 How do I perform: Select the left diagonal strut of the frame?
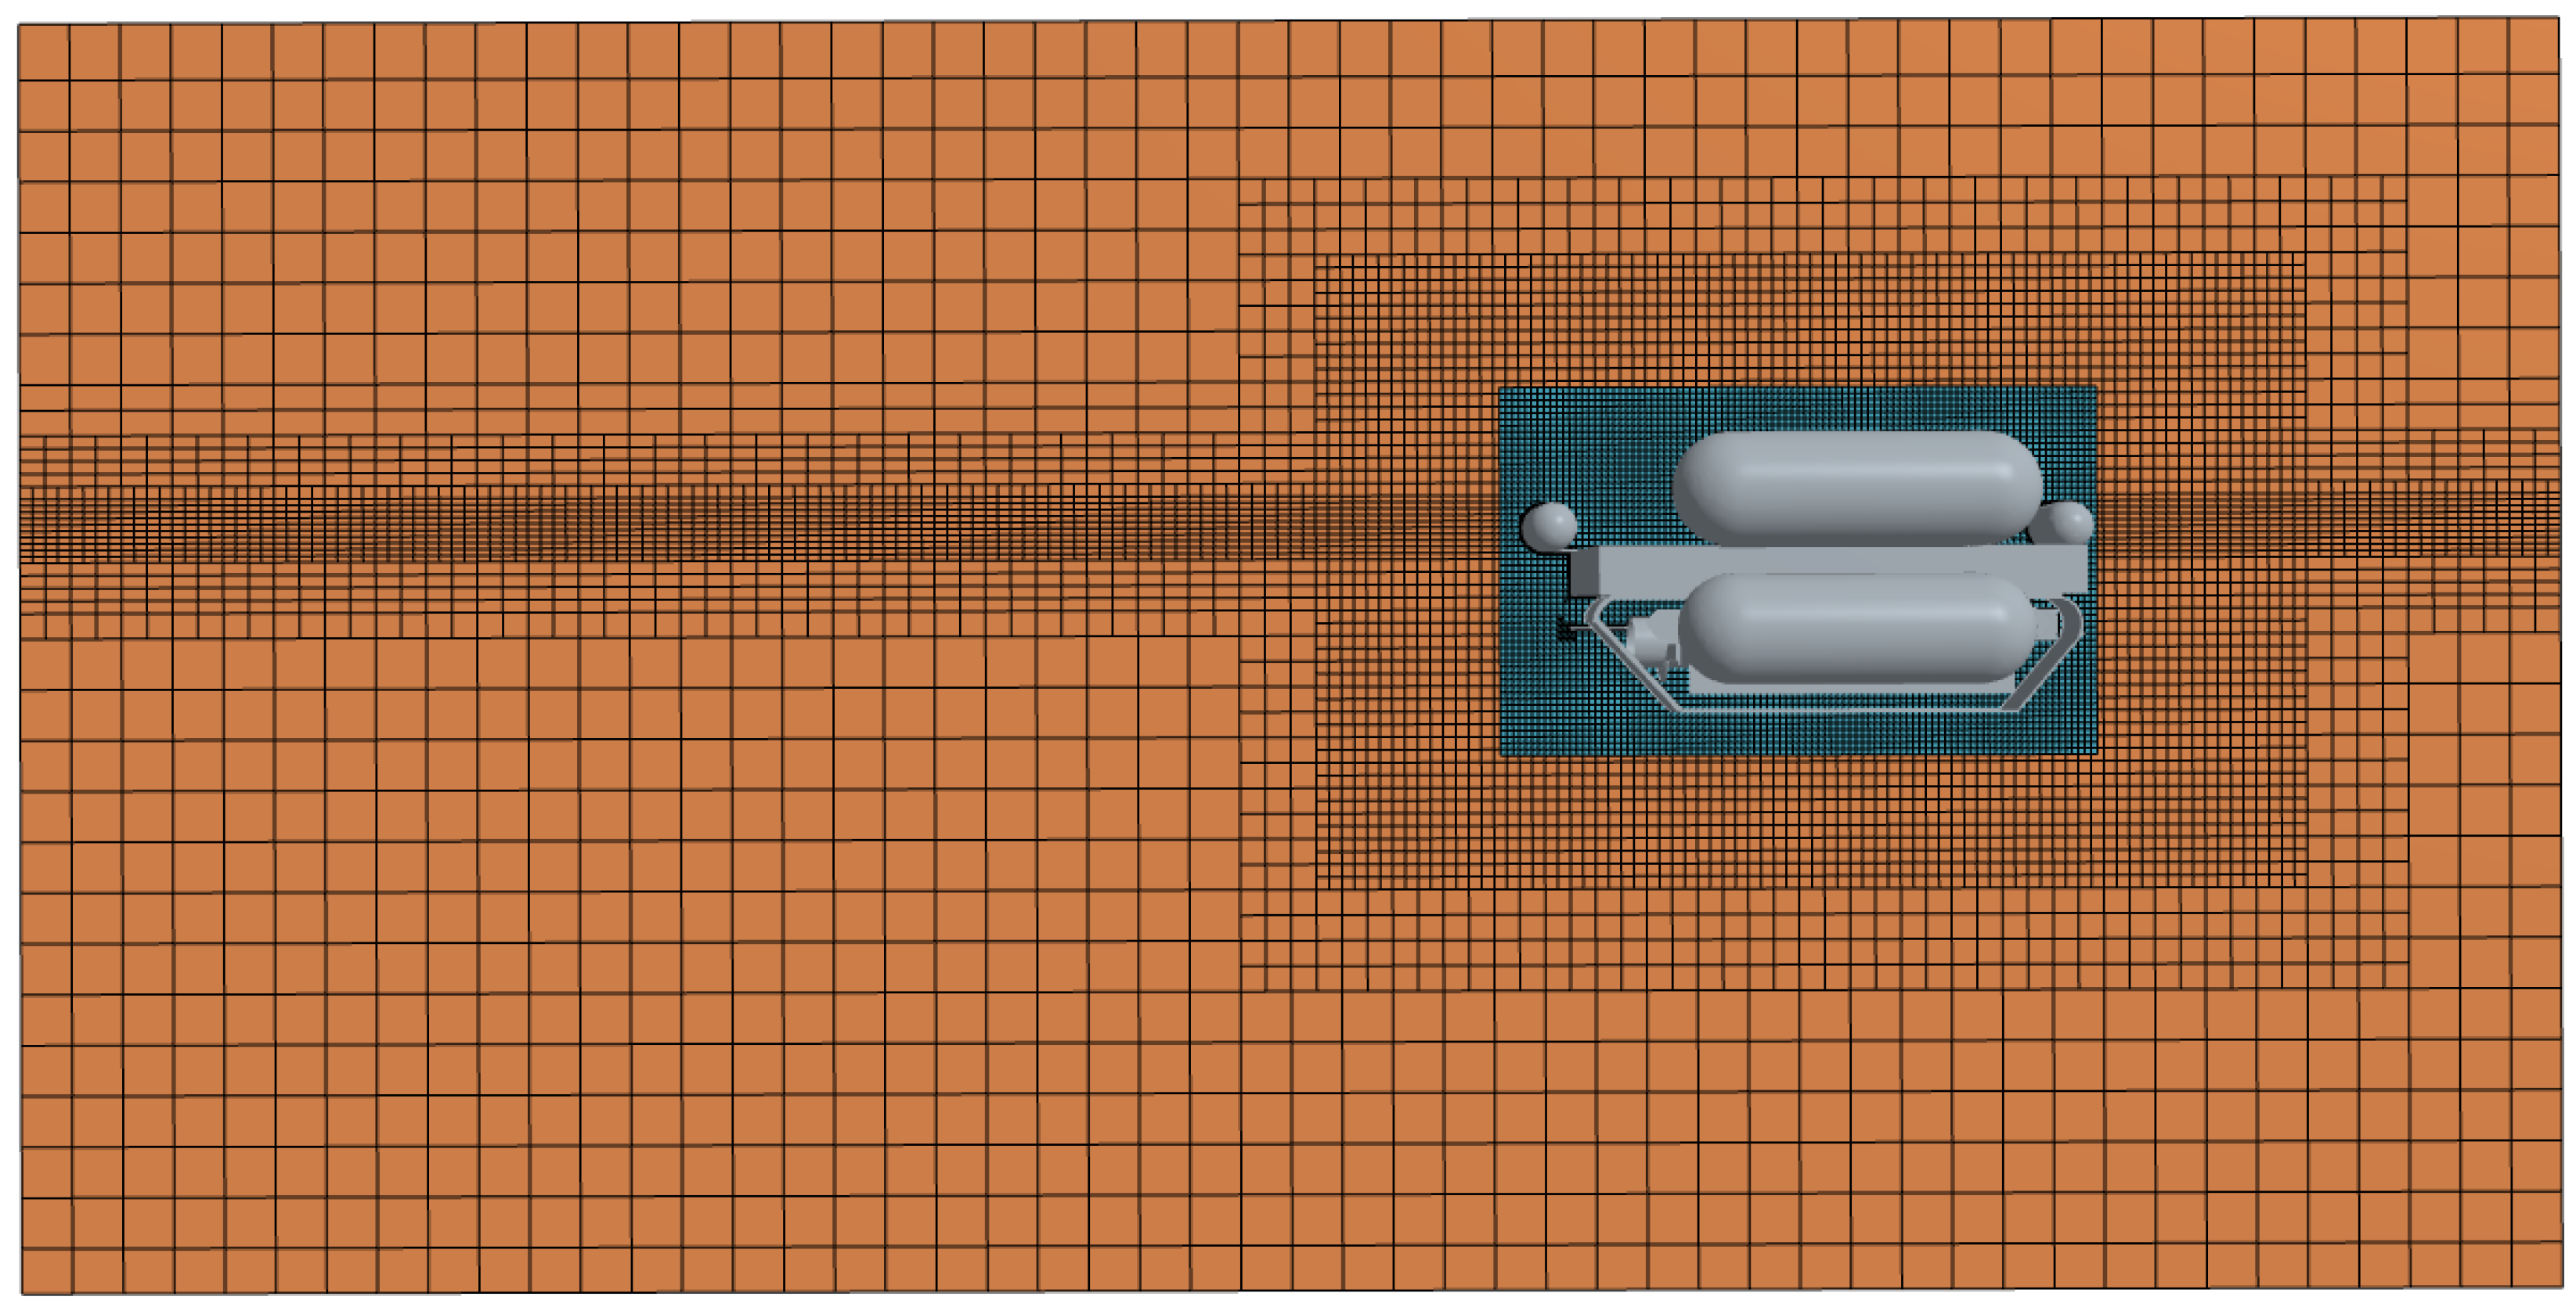(1632, 665)
